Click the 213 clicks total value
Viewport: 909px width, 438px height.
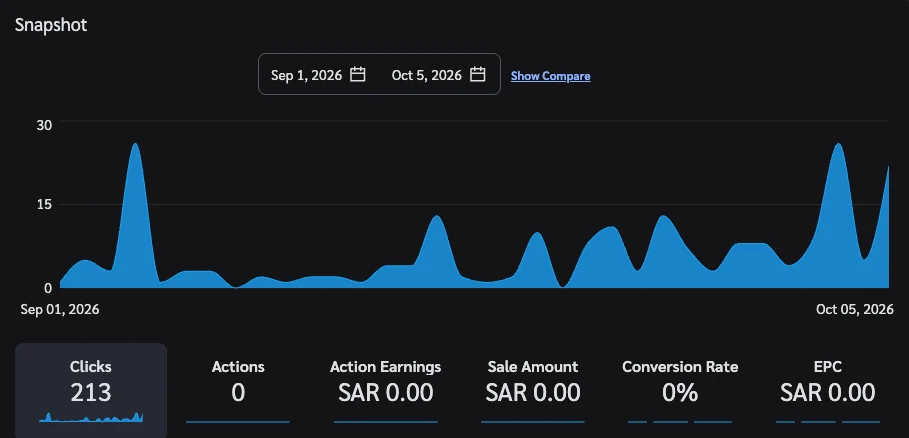click(x=91, y=393)
